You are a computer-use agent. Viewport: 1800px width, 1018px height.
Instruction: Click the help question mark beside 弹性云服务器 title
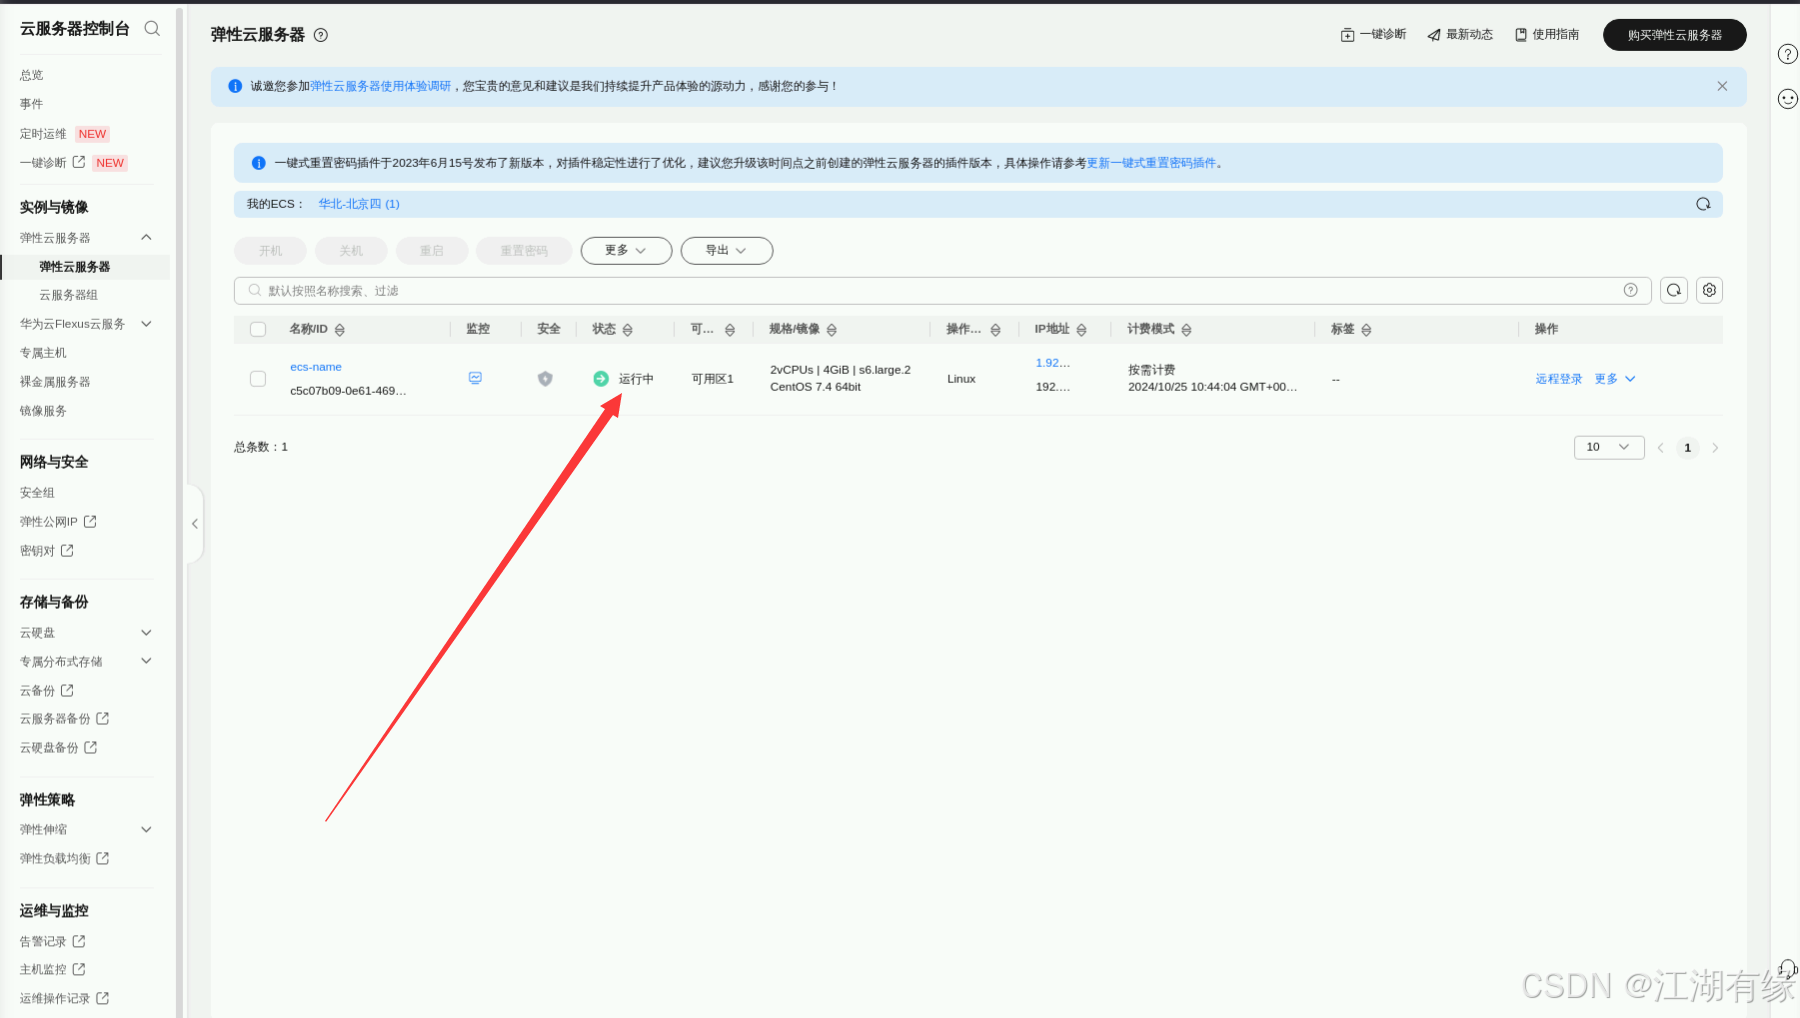321,35
